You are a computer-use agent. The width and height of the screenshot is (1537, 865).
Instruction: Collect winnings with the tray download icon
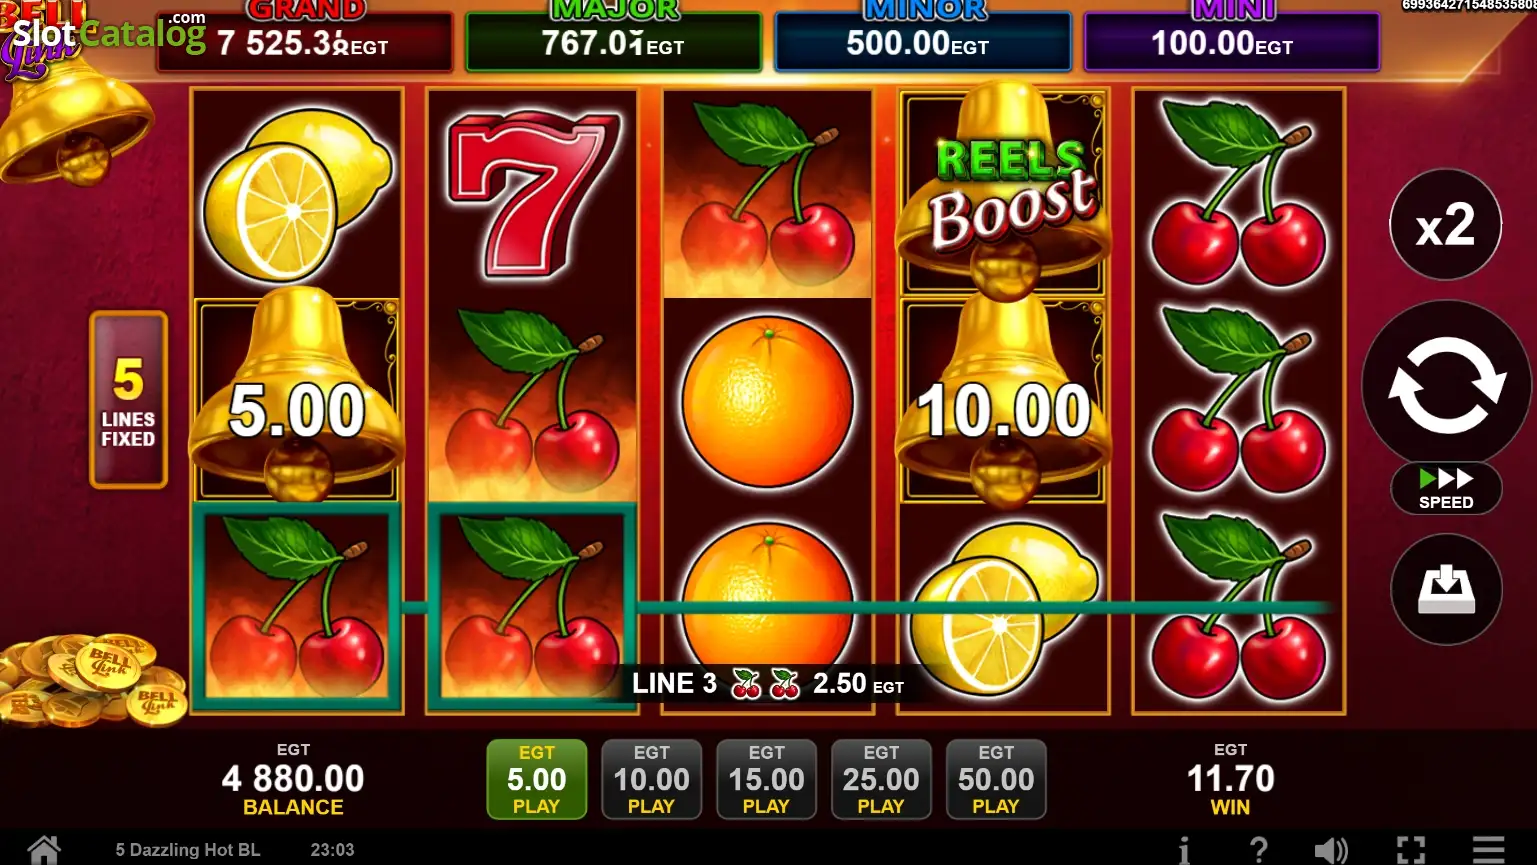pyautogui.click(x=1446, y=589)
